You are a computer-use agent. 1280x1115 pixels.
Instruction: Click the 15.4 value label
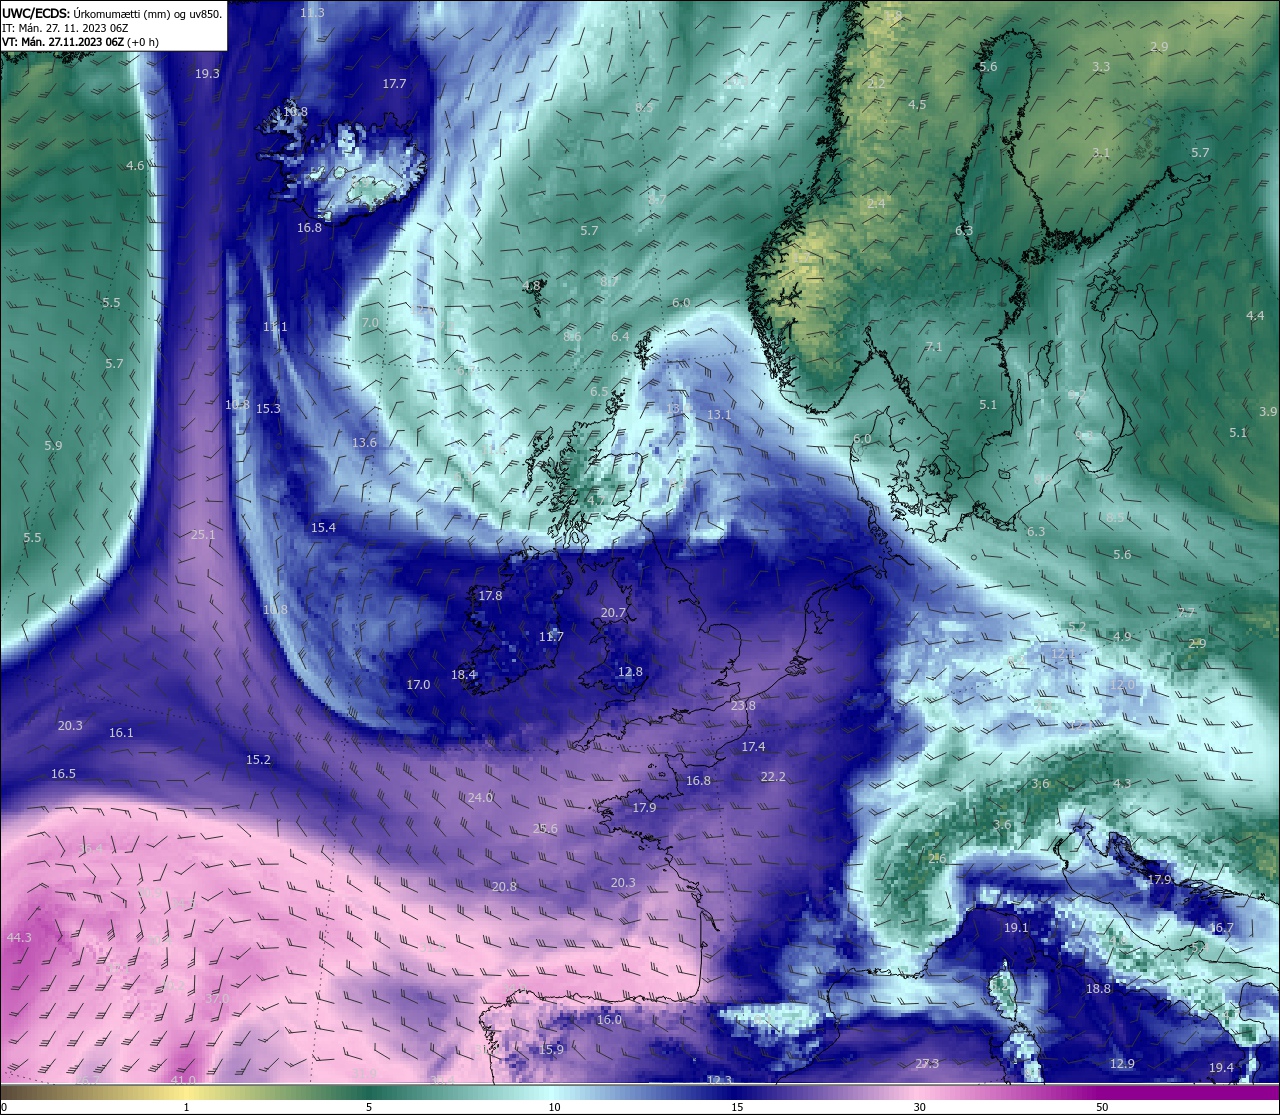323,528
